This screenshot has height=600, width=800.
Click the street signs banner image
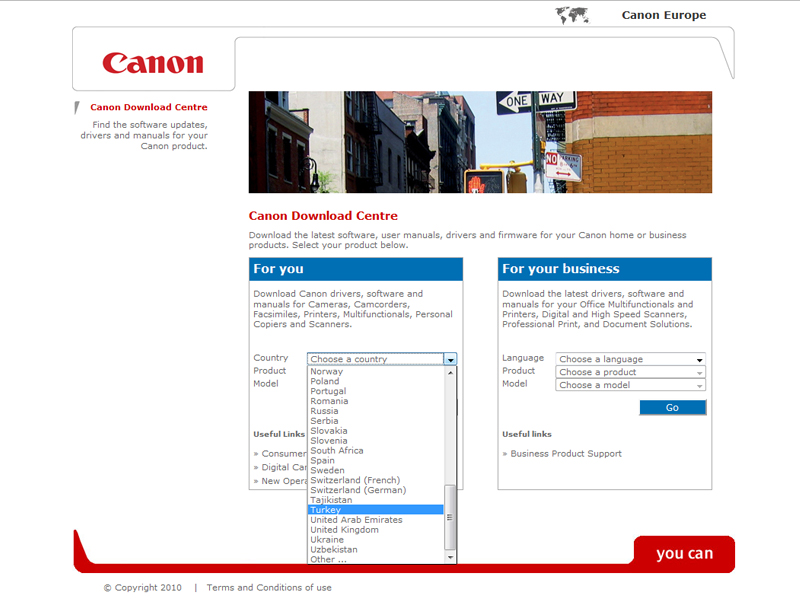pyautogui.click(x=480, y=142)
